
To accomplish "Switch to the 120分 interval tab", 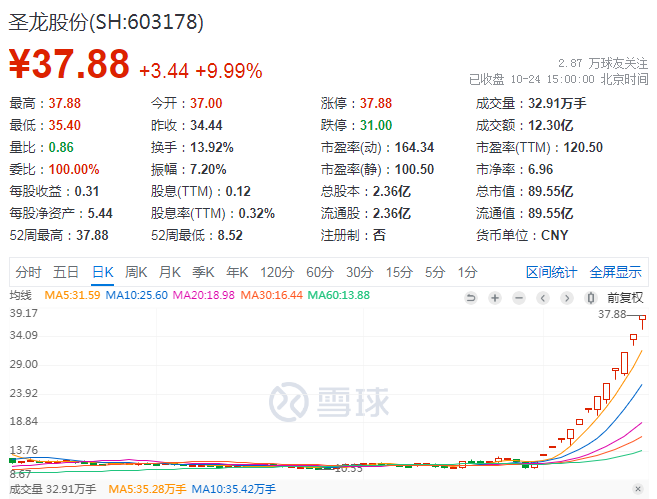I will pos(277,272).
